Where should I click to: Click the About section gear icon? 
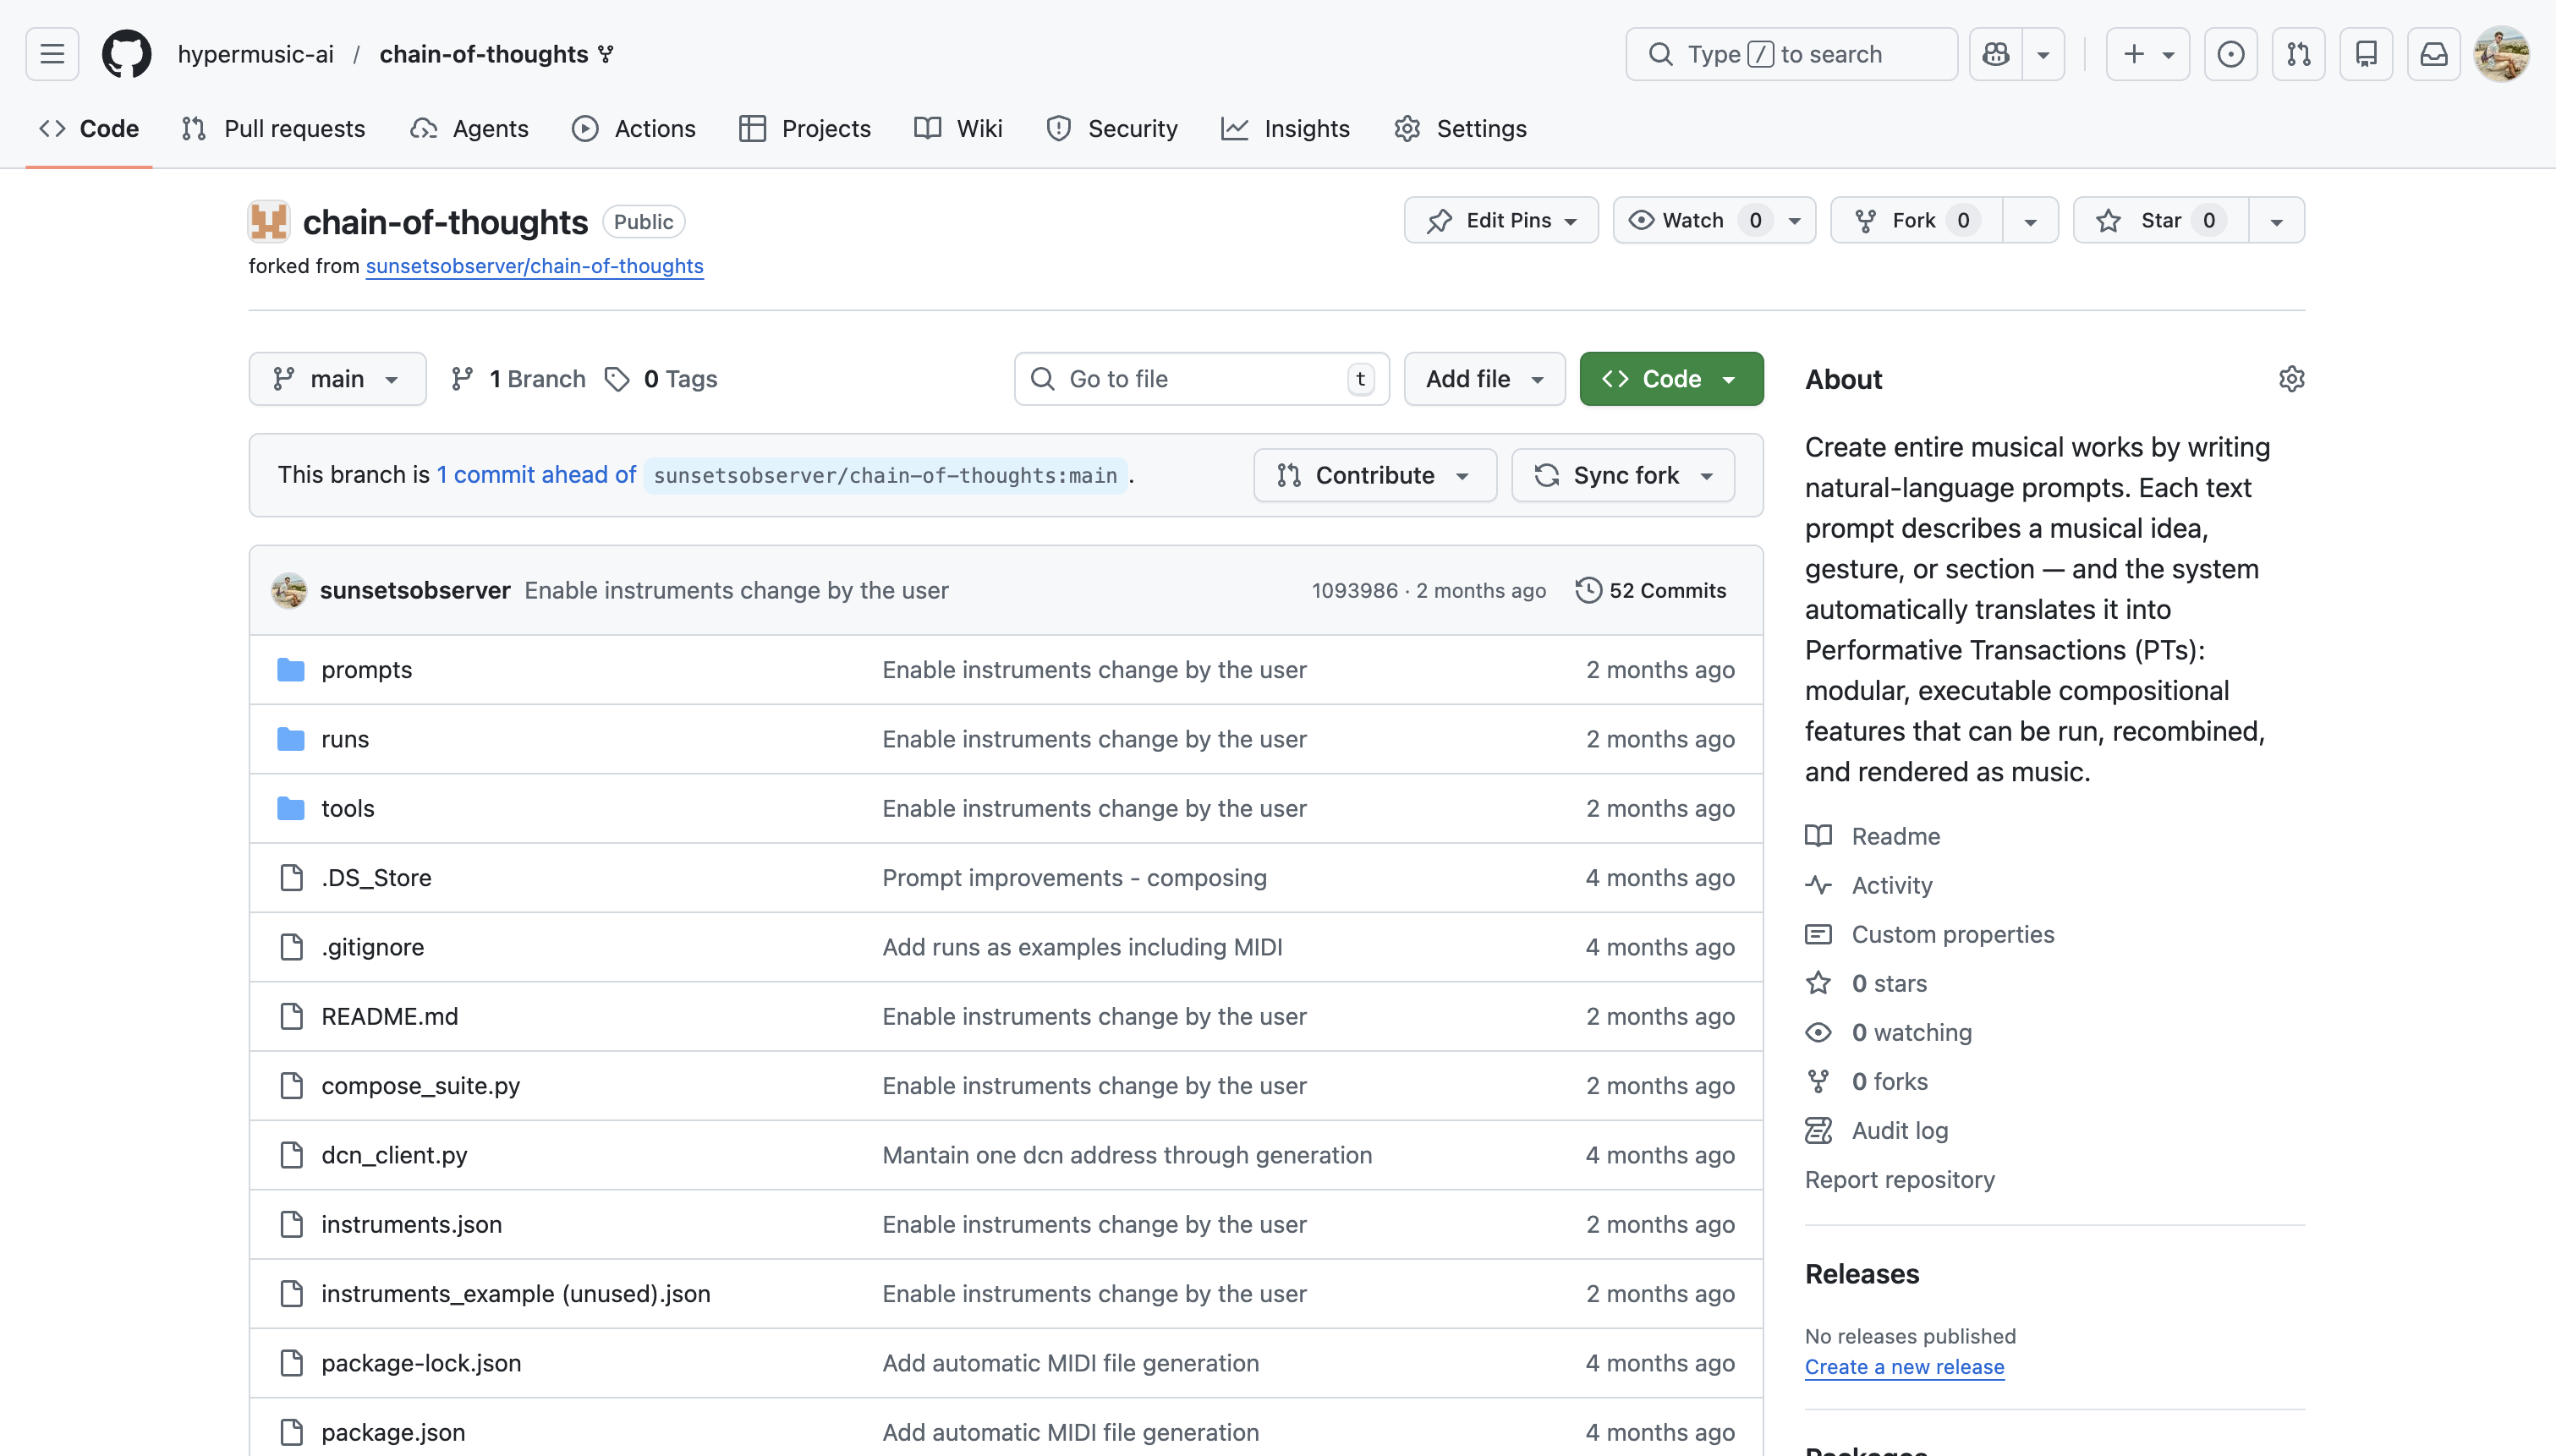point(2291,379)
